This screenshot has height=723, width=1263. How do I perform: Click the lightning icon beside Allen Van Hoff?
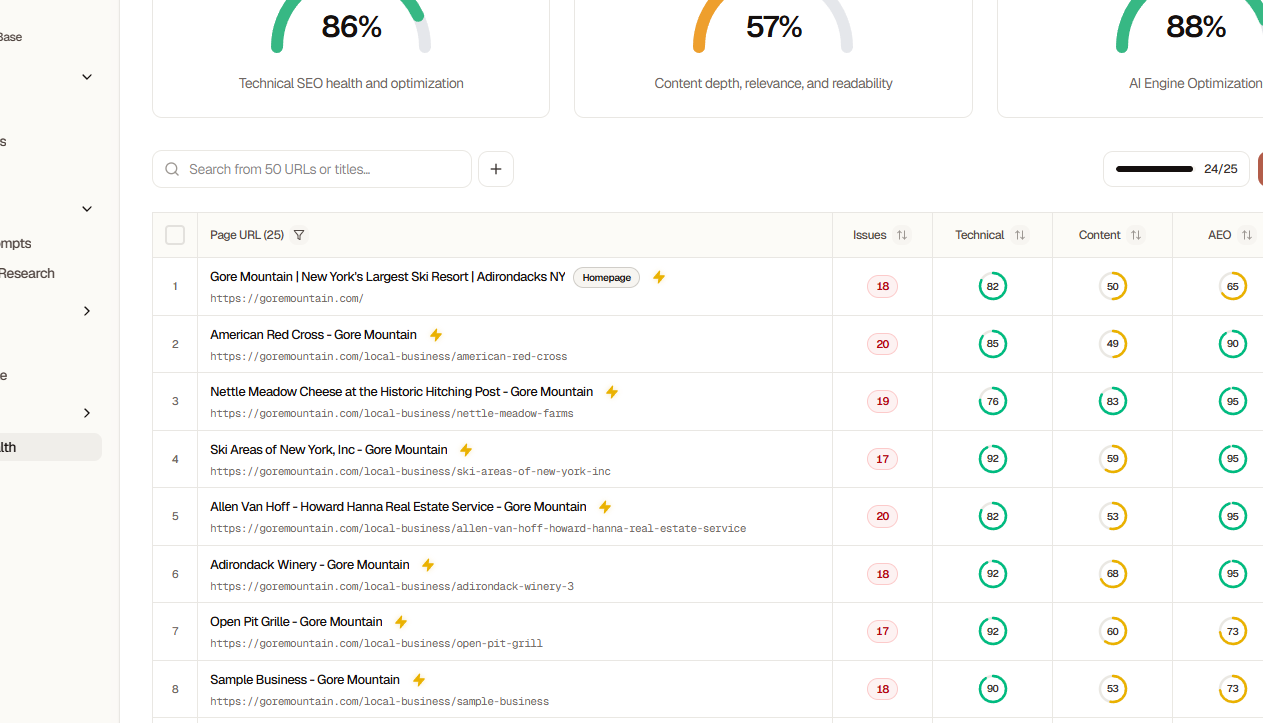tap(605, 507)
